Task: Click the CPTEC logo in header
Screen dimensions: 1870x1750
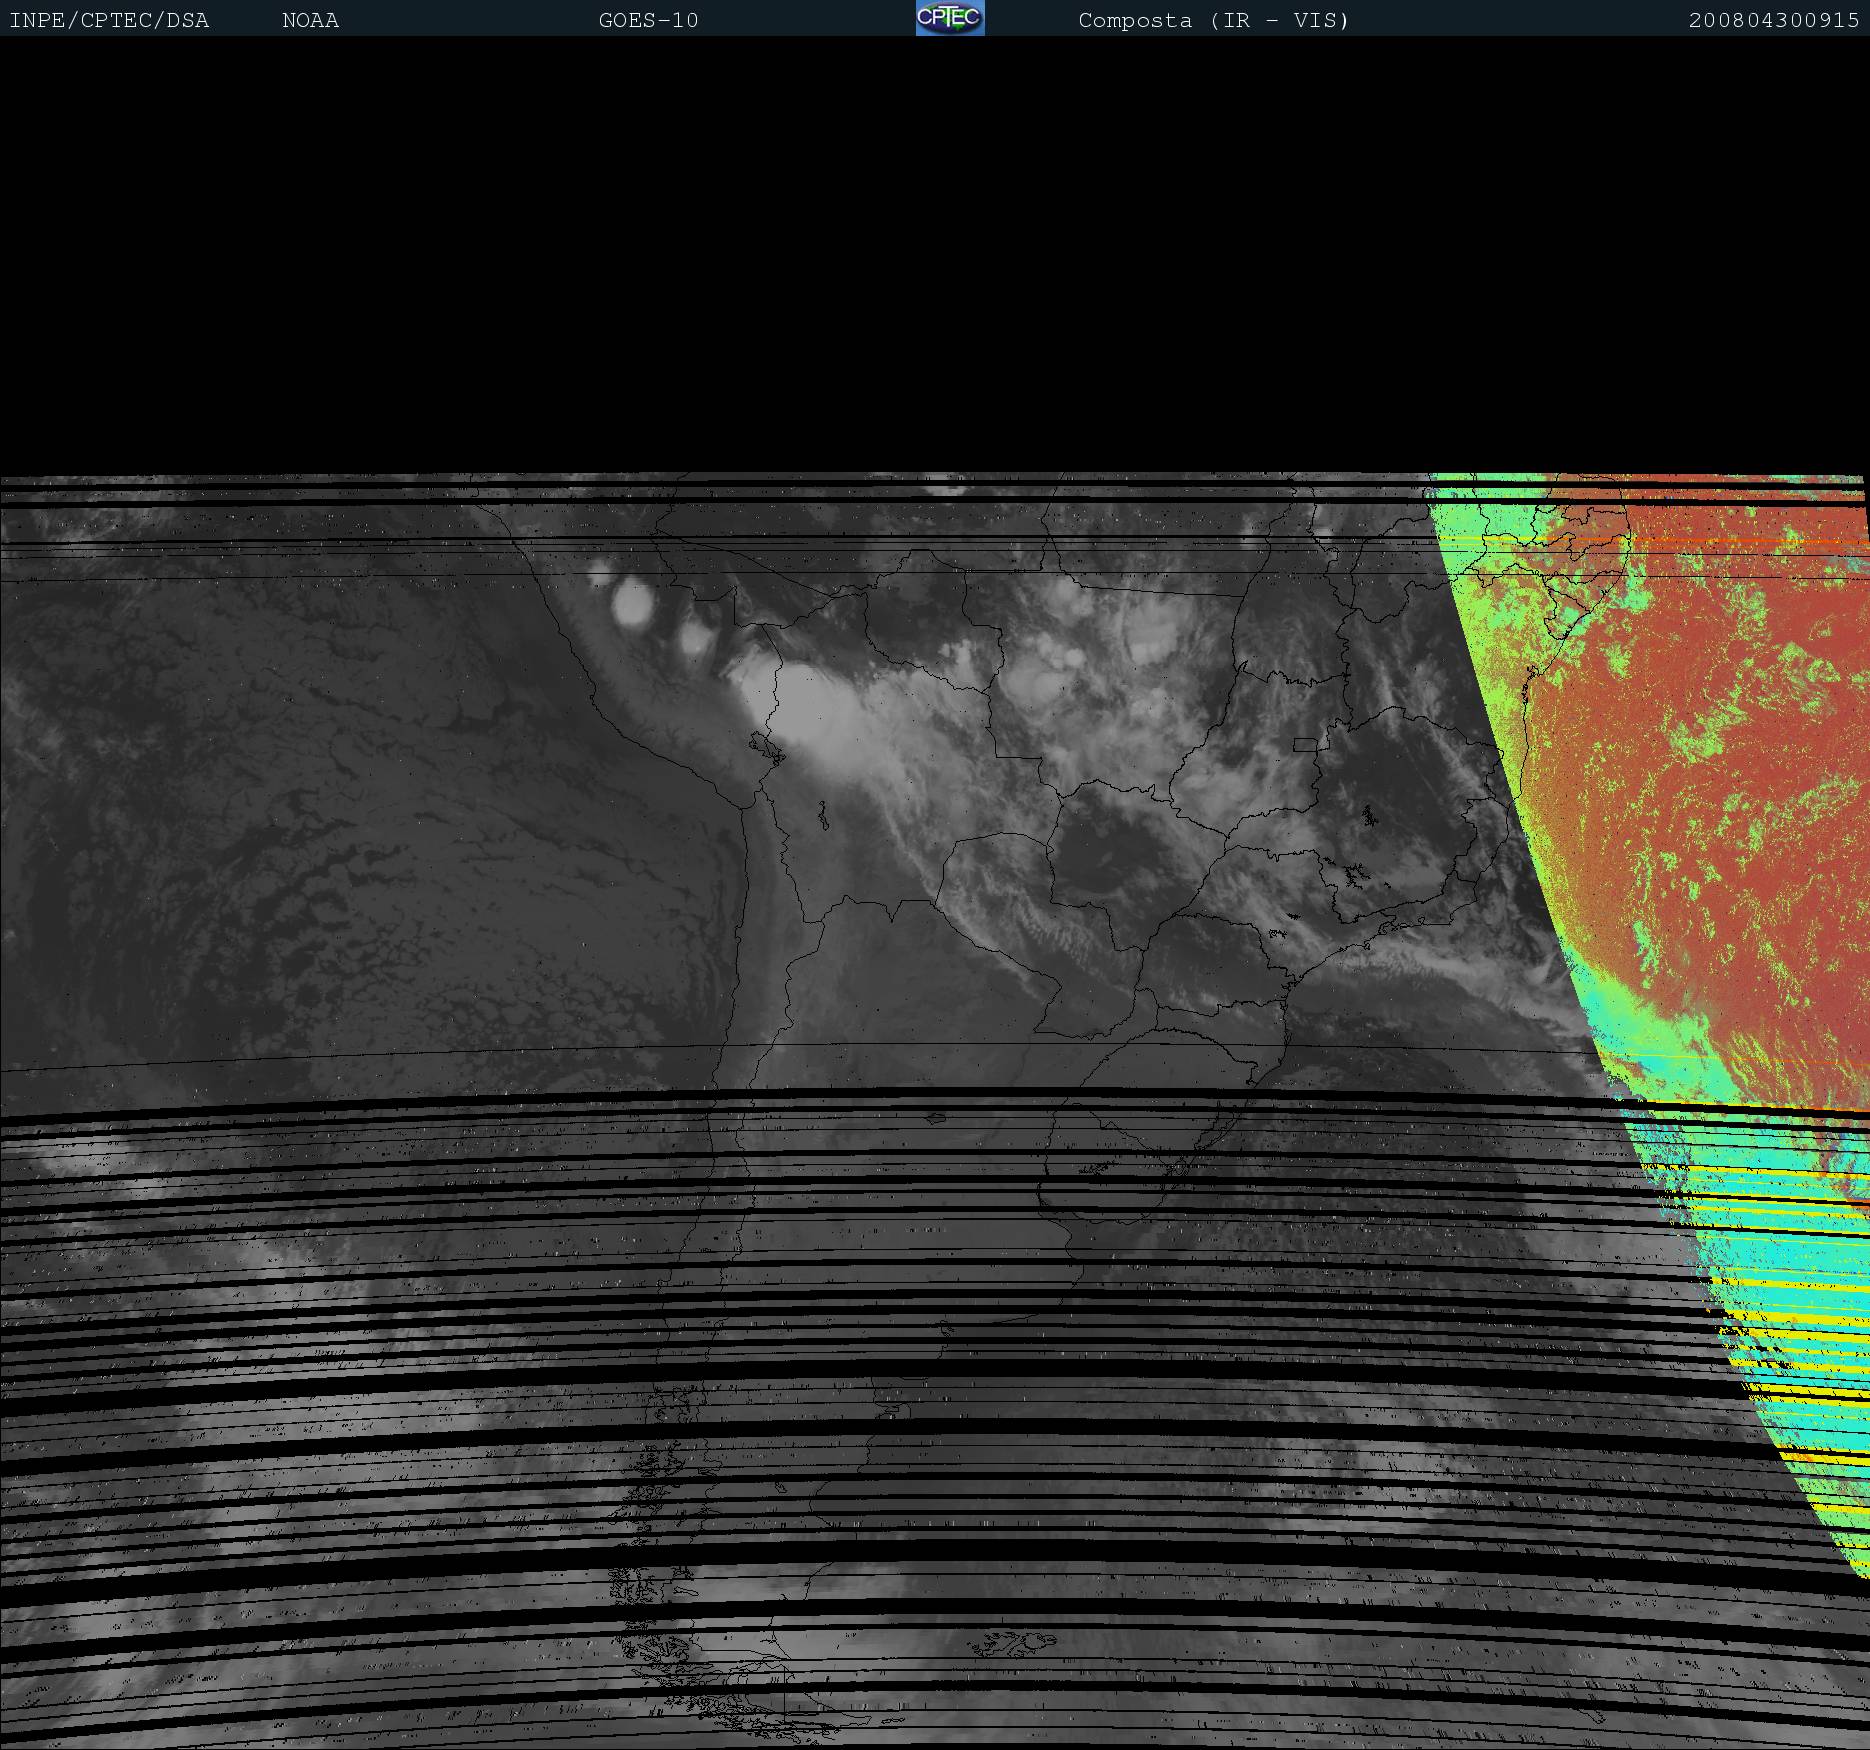Action: tap(950, 18)
